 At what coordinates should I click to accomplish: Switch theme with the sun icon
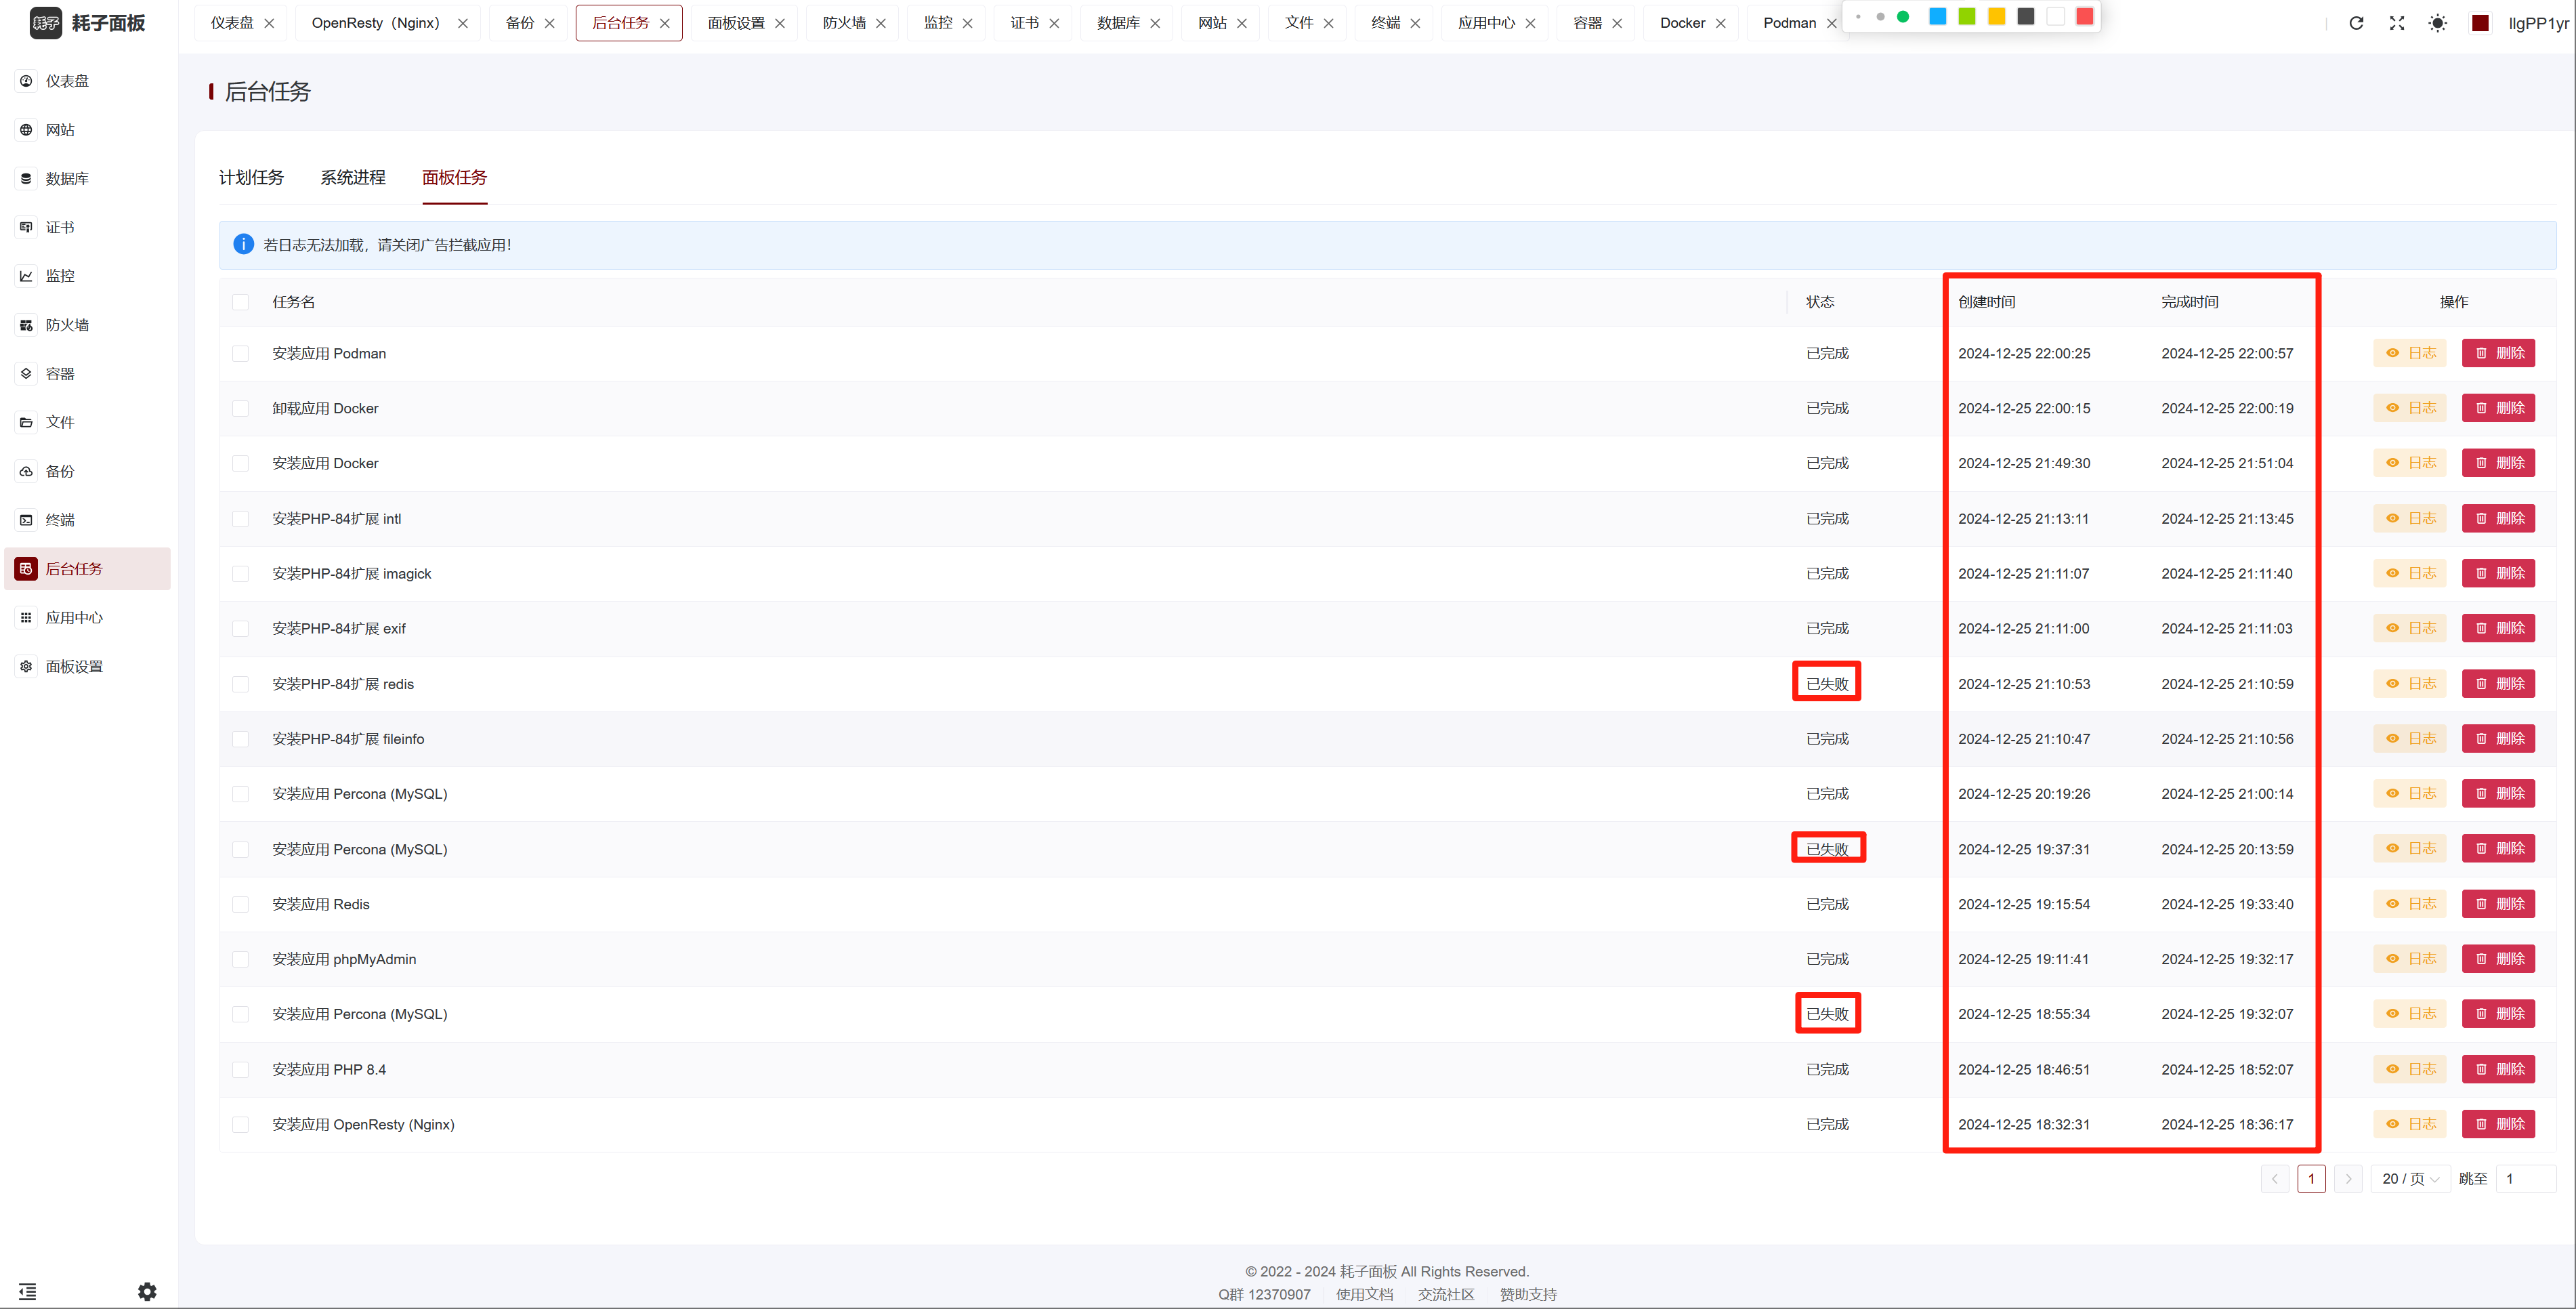pos(2438,23)
